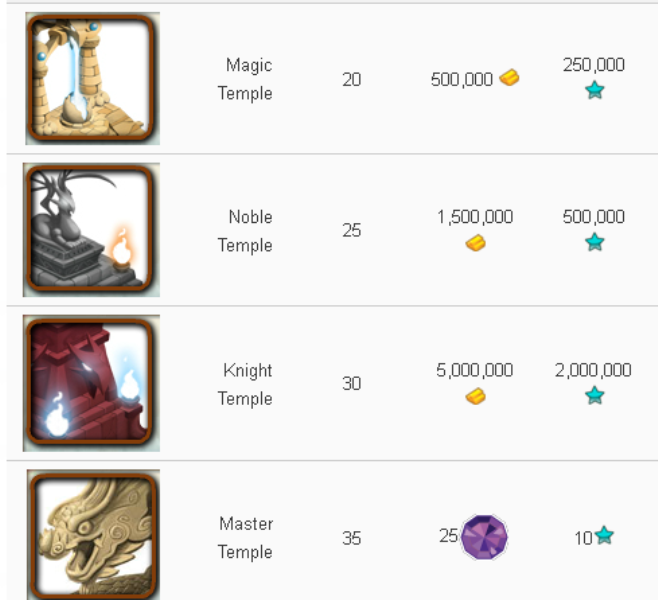The image size is (658, 600).
Task: Click the red Knight Temple image
Action: 92,383
